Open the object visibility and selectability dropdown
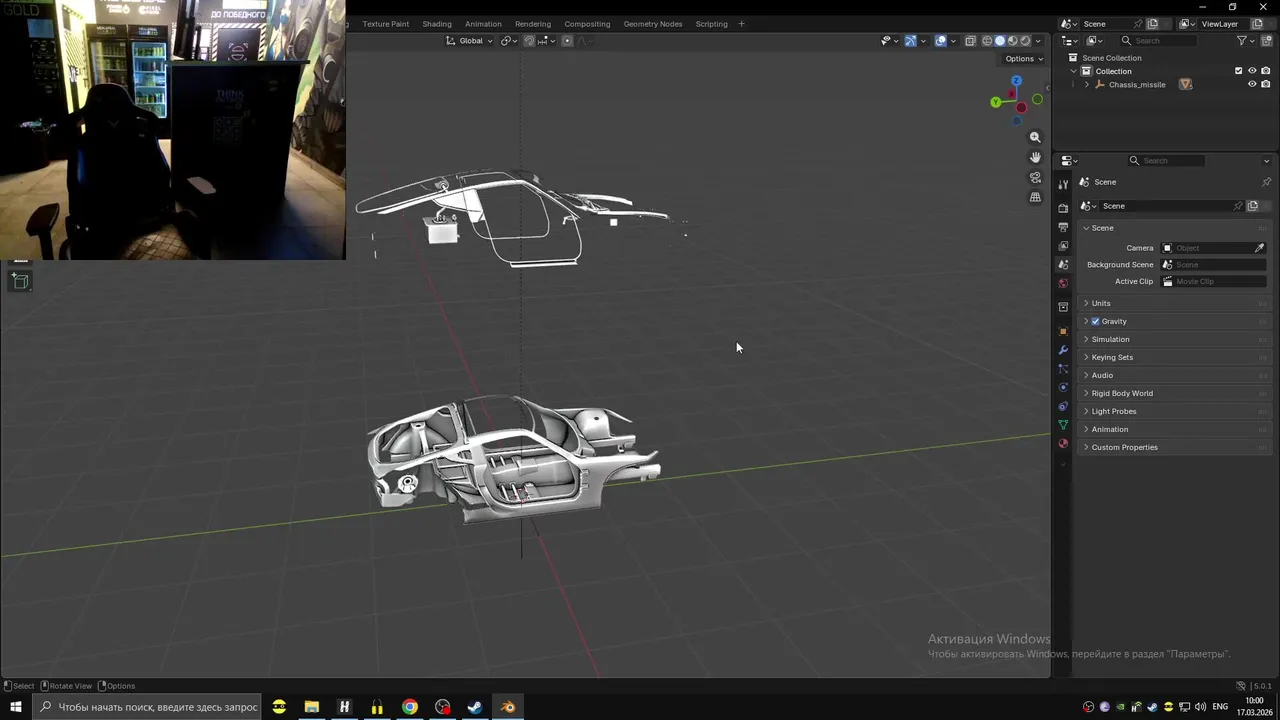 click(889, 41)
